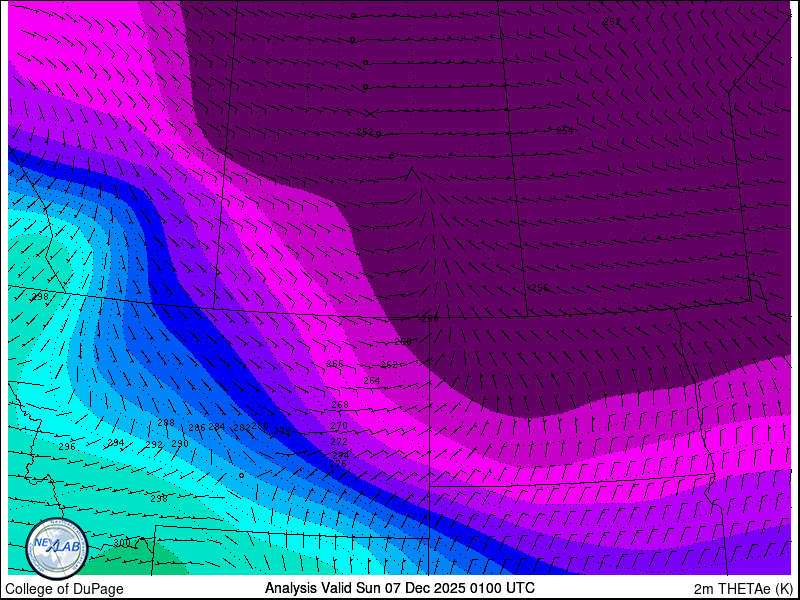Screen dimensions: 800x600
Task: Click the 288 contour label
Action: pyautogui.click(x=166, y=422)
